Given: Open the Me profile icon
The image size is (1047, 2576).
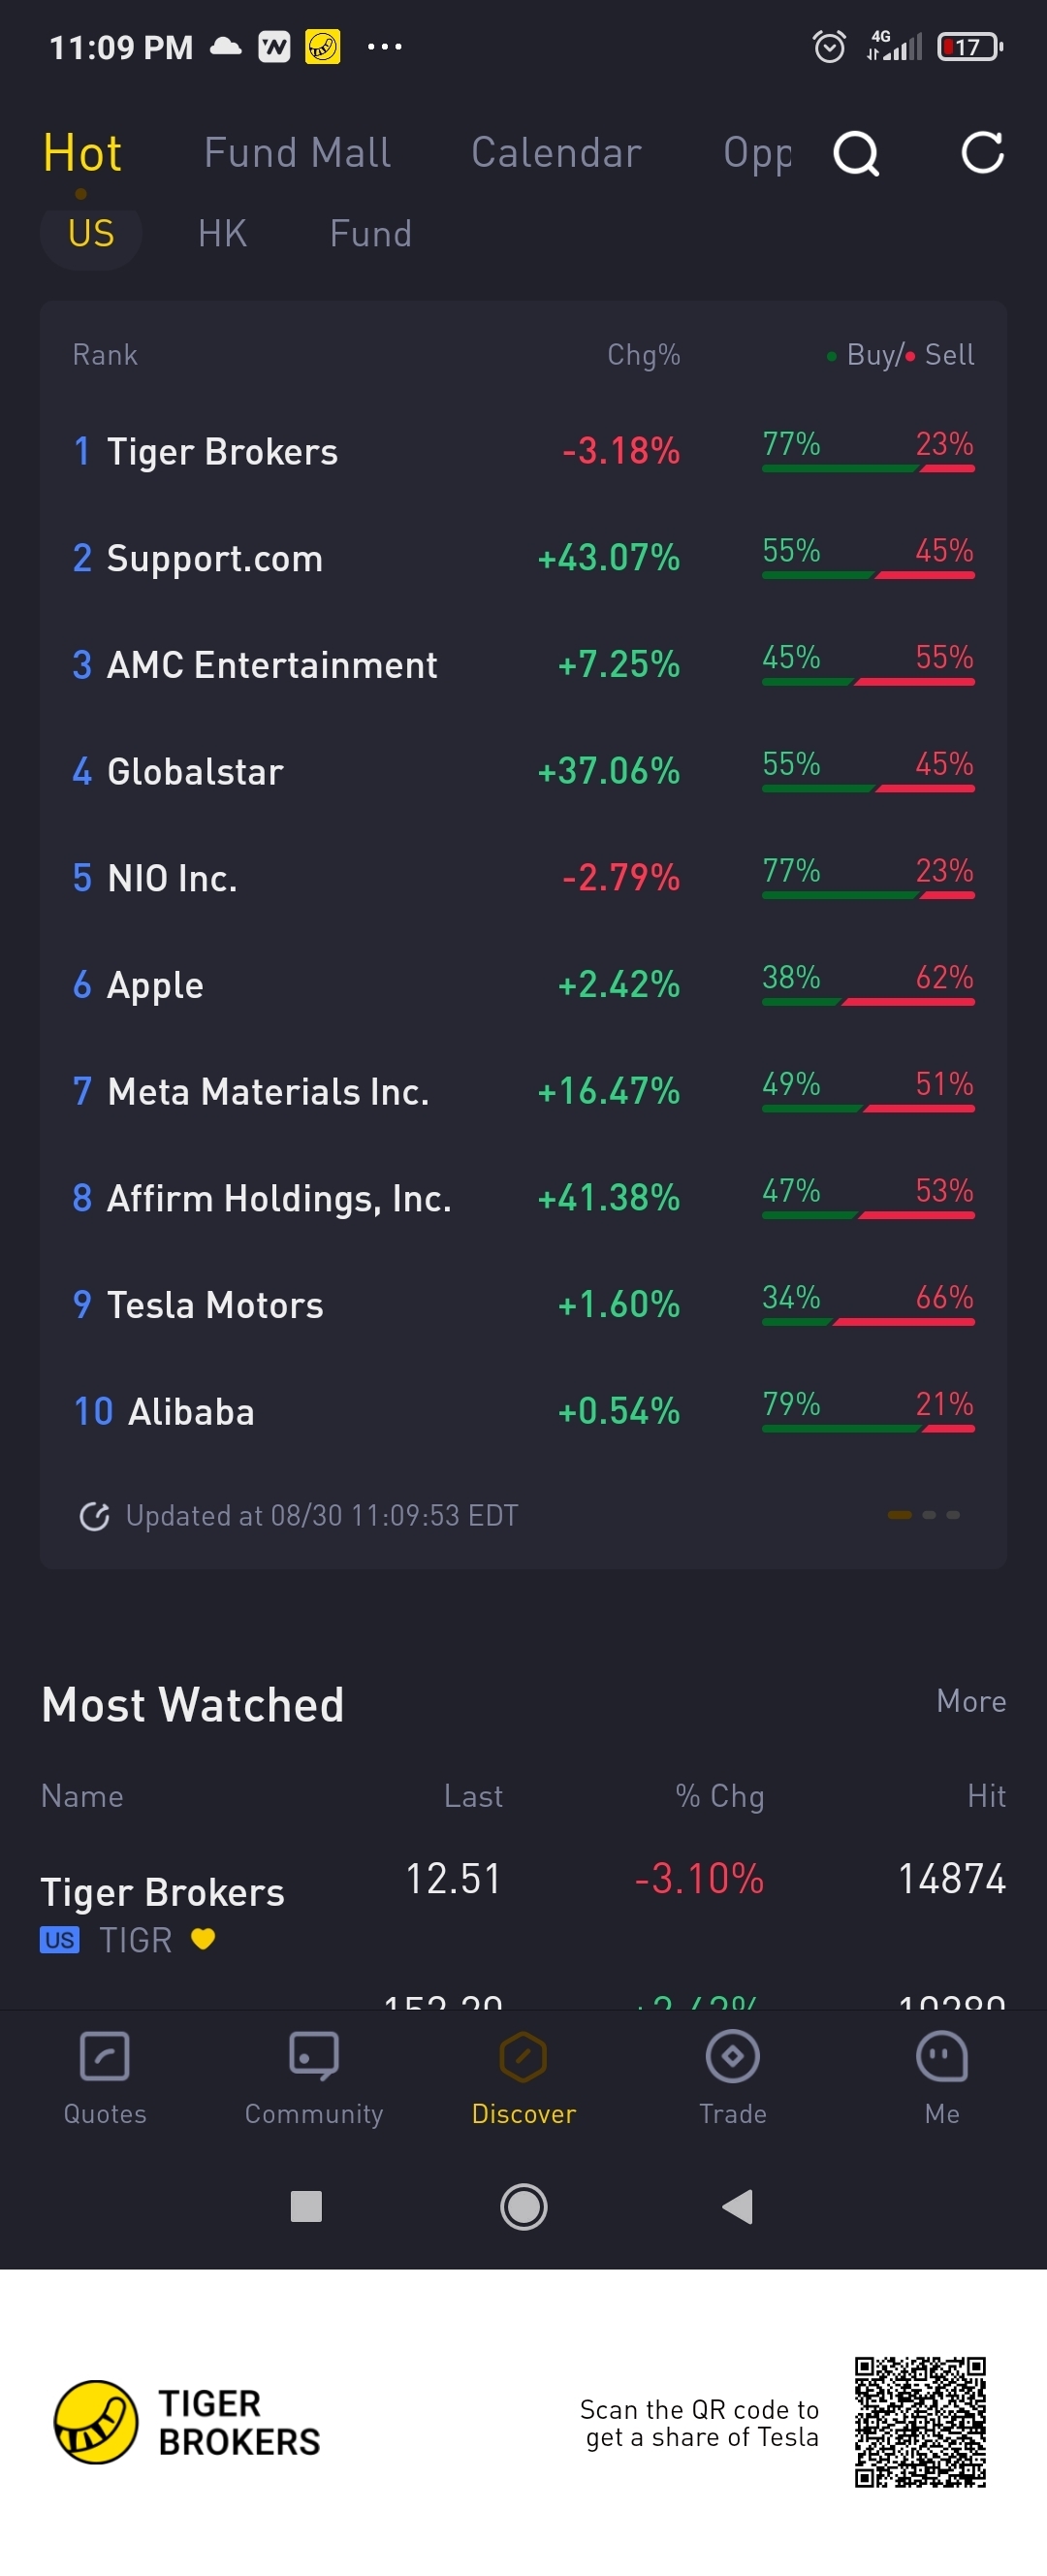Looking at the screenshot, I should pos(942,2056).
